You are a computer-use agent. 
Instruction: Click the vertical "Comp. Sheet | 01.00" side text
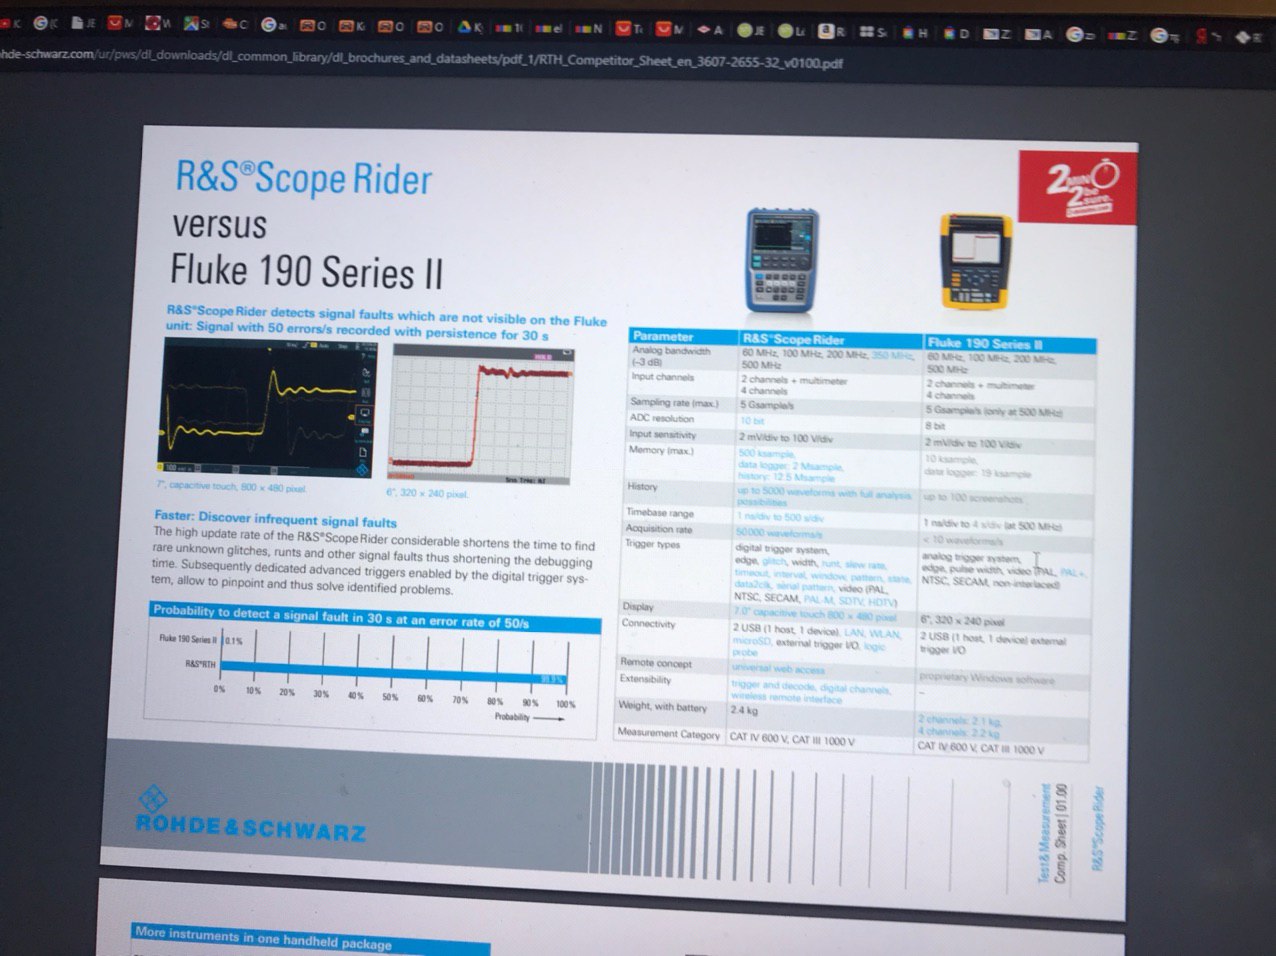(1061, 833)
